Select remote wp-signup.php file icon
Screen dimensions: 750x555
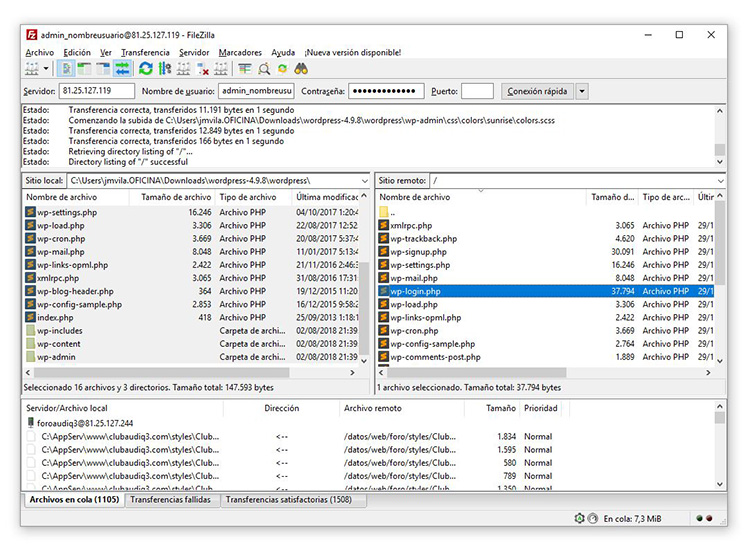384,252
